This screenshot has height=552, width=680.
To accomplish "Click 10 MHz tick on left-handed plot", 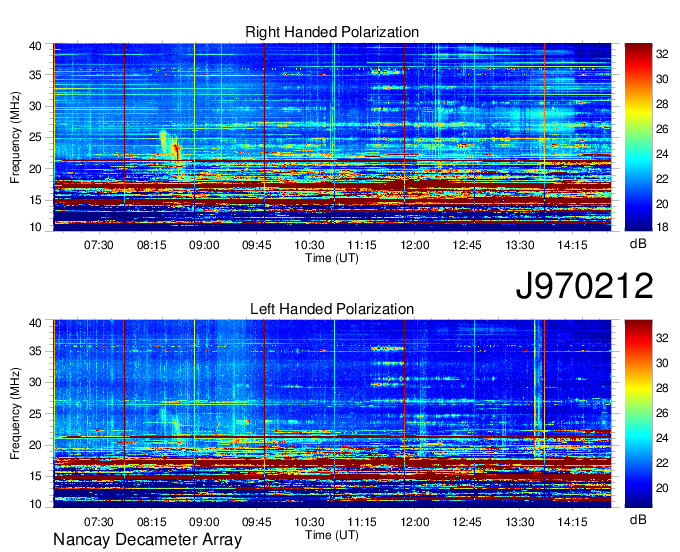I will [35, 504].
